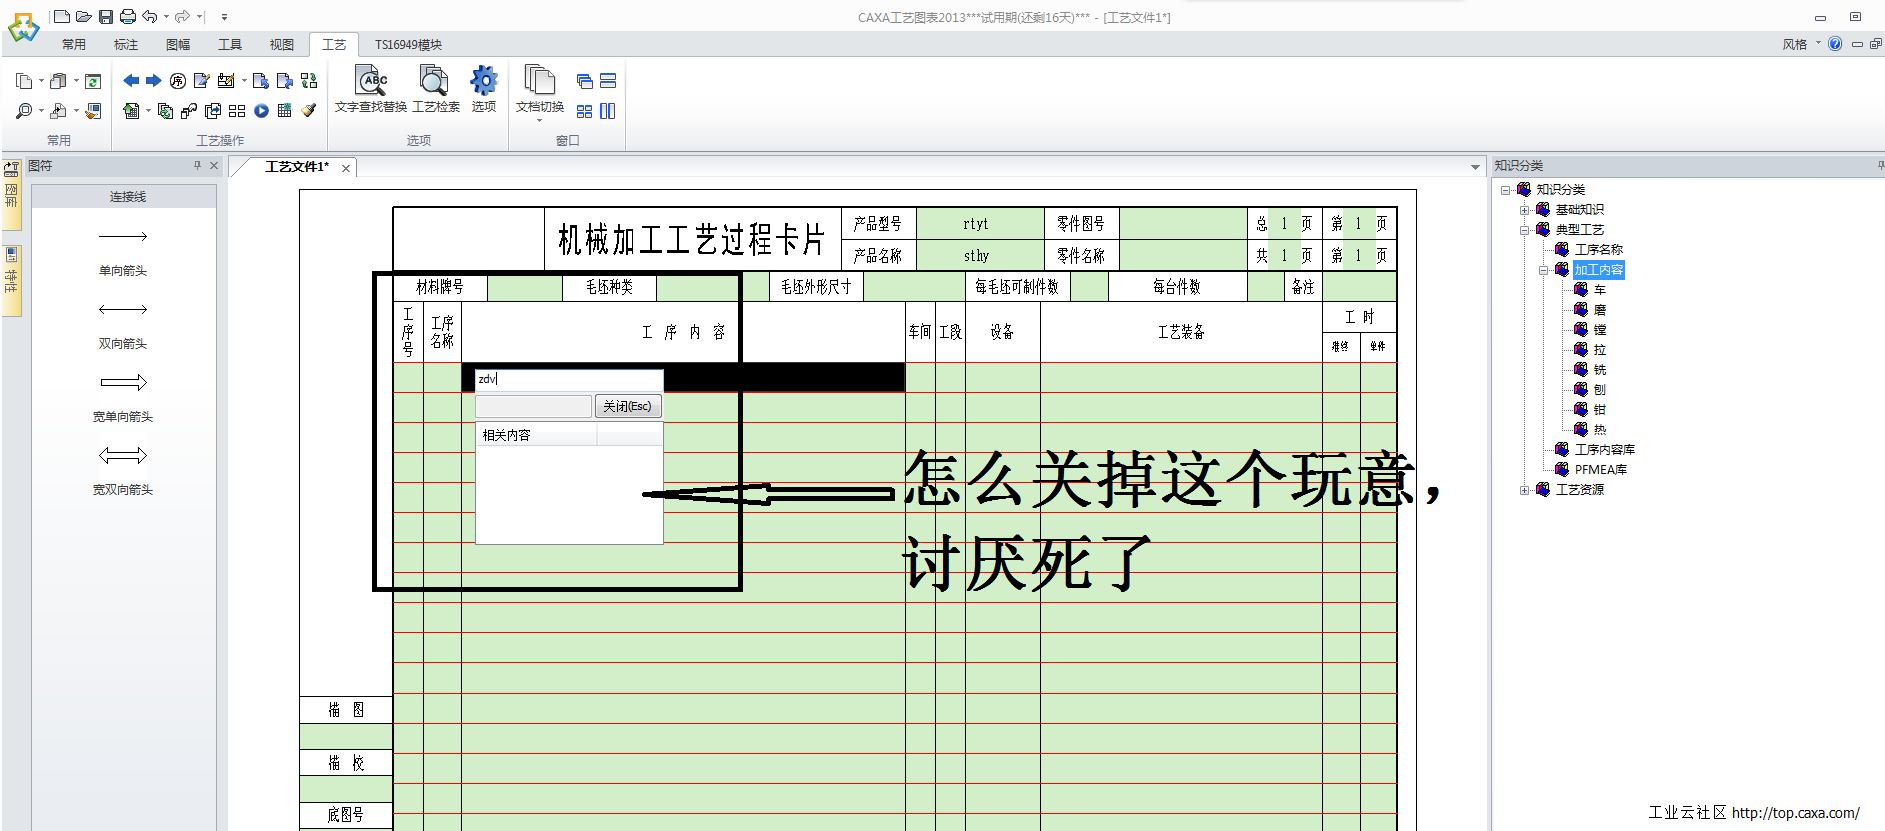Select the 工序内容库 tree item
Screen dimensions: 1885x831
pos(1605,450)
